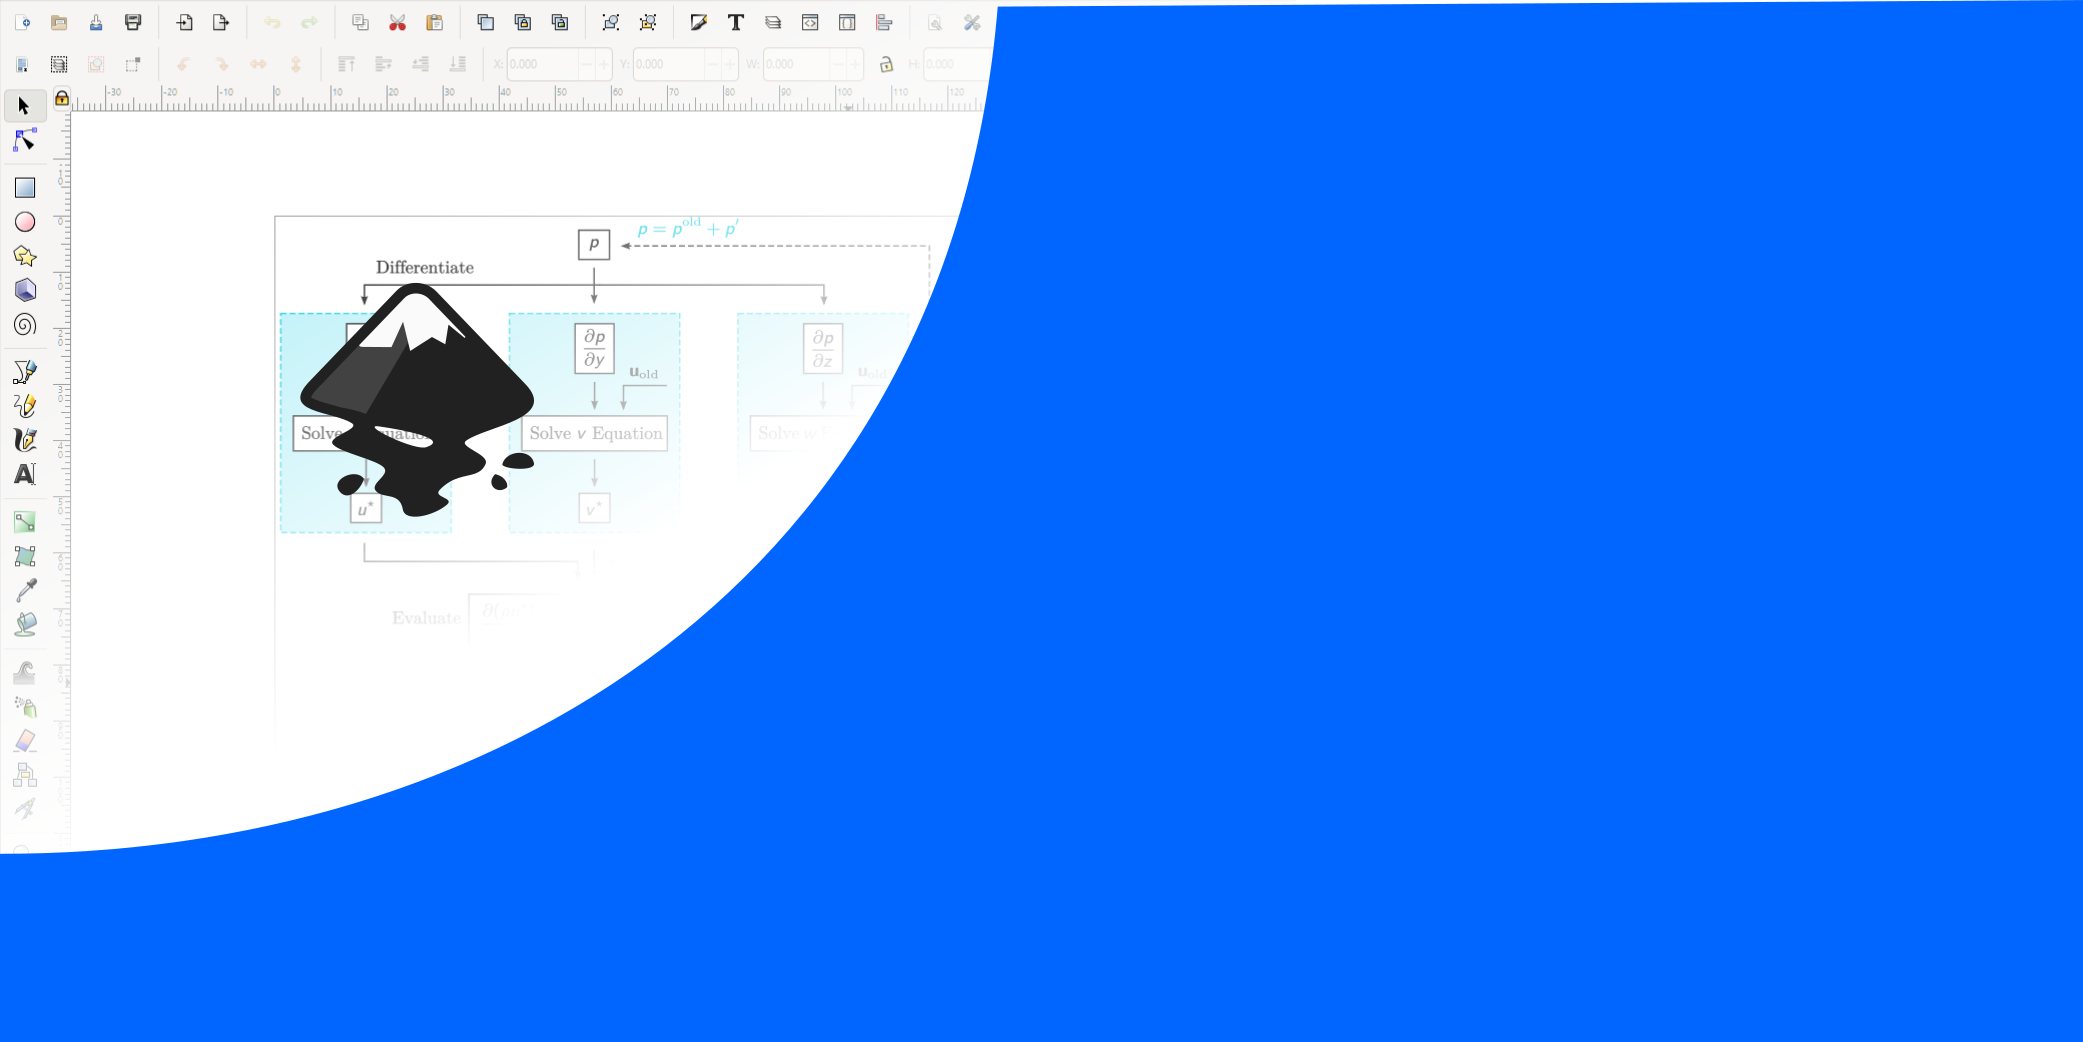
Task: Raise selection to top
Action: point(346,64)
